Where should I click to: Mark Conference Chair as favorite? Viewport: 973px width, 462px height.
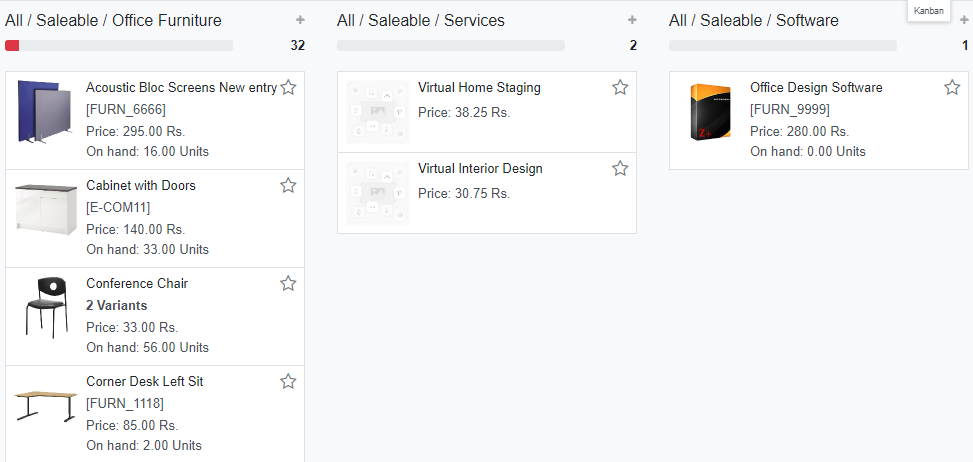point(288,284)
